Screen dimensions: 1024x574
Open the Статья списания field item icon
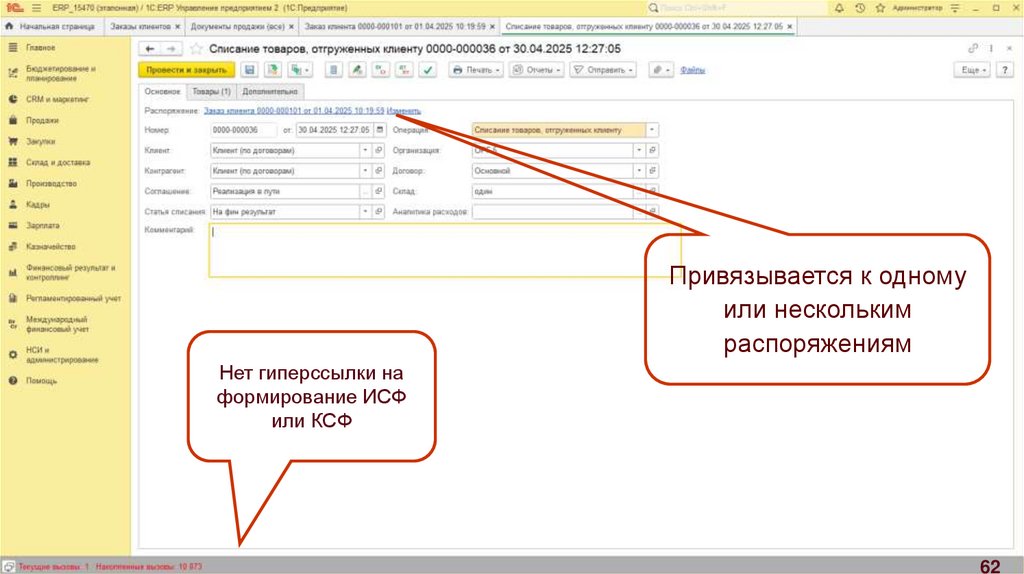[x=379, y=212]
